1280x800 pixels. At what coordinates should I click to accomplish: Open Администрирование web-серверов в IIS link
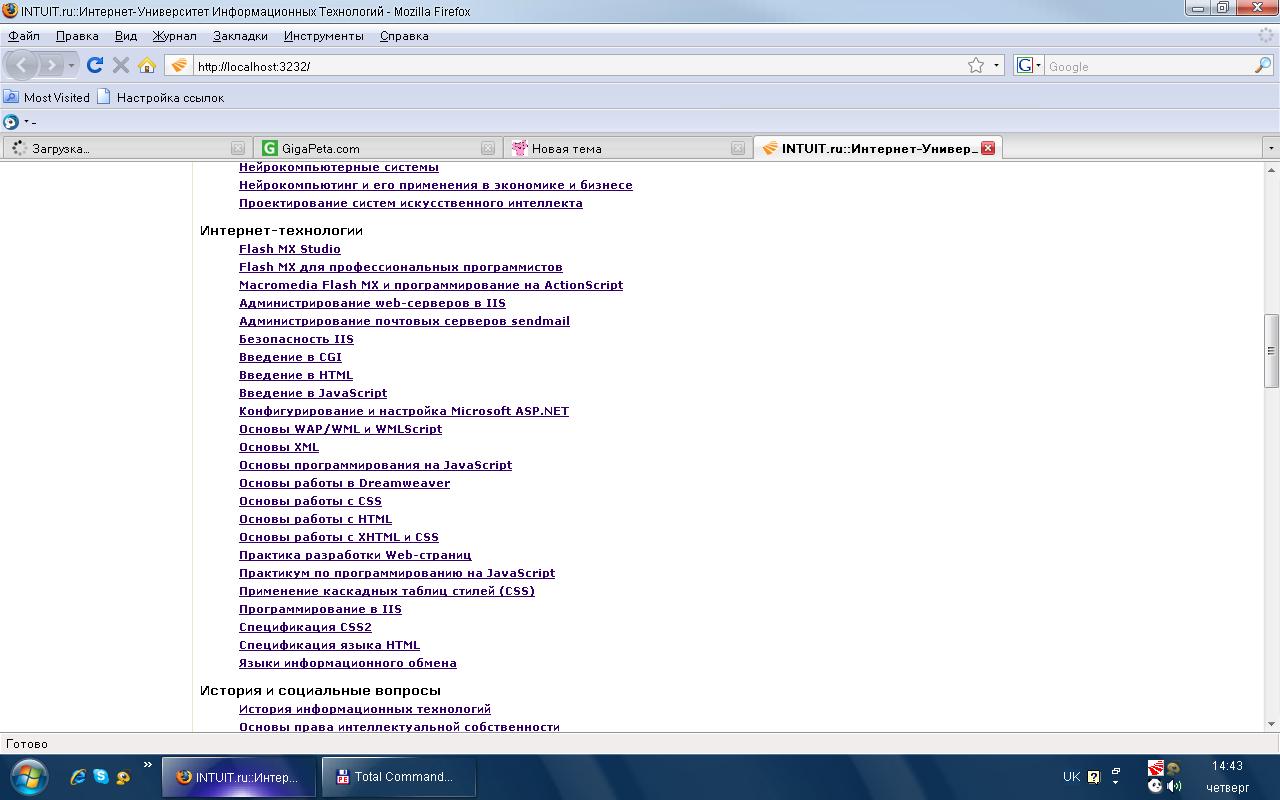(372, 303)
